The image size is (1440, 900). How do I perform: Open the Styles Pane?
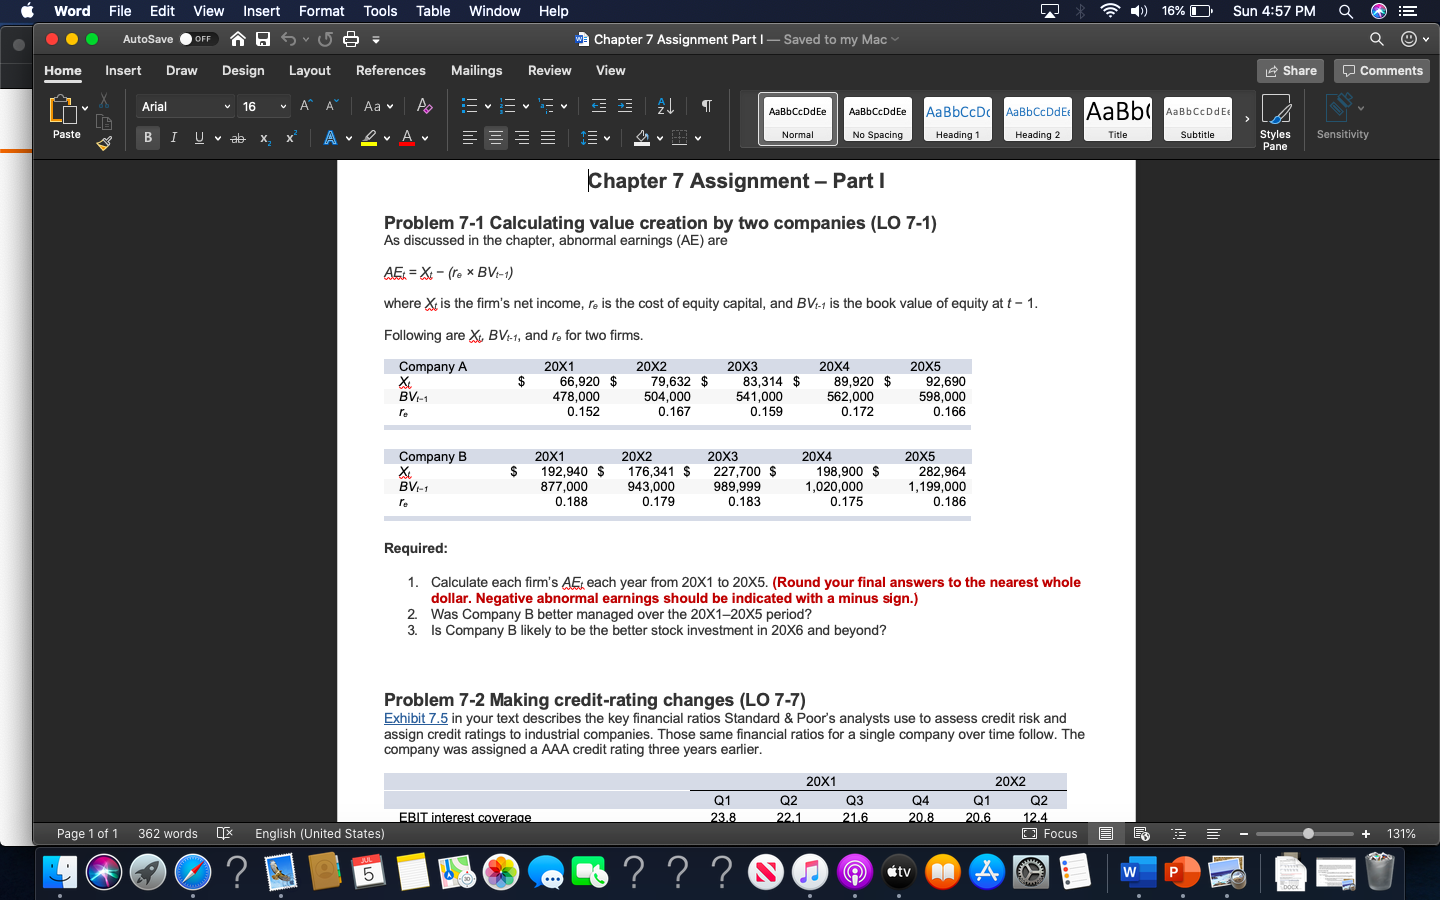1276,120
